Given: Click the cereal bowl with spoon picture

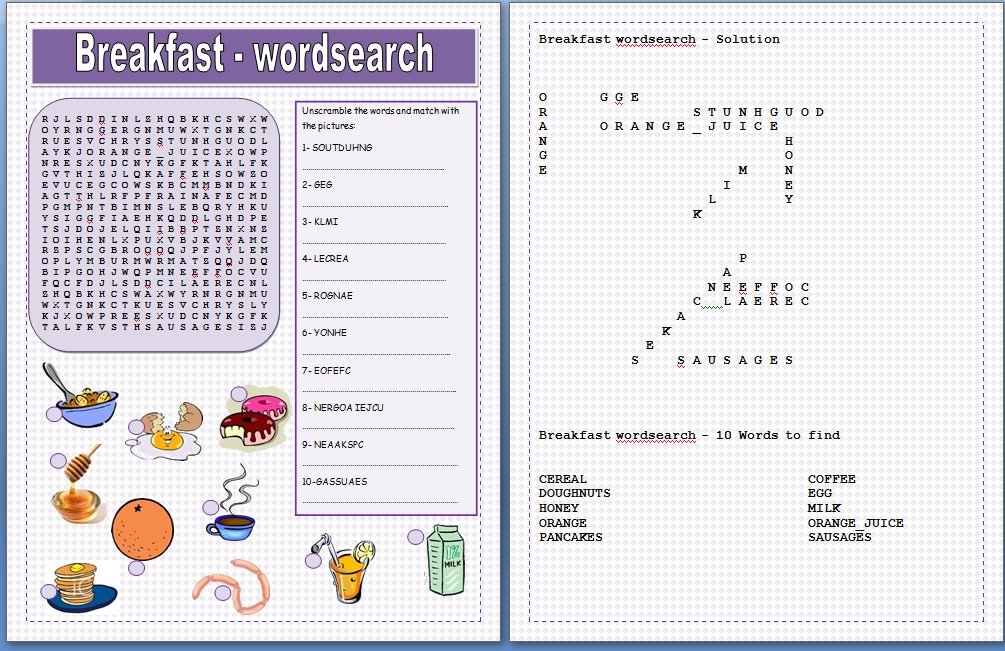Looking at the screenshot, I should point(80,395).
